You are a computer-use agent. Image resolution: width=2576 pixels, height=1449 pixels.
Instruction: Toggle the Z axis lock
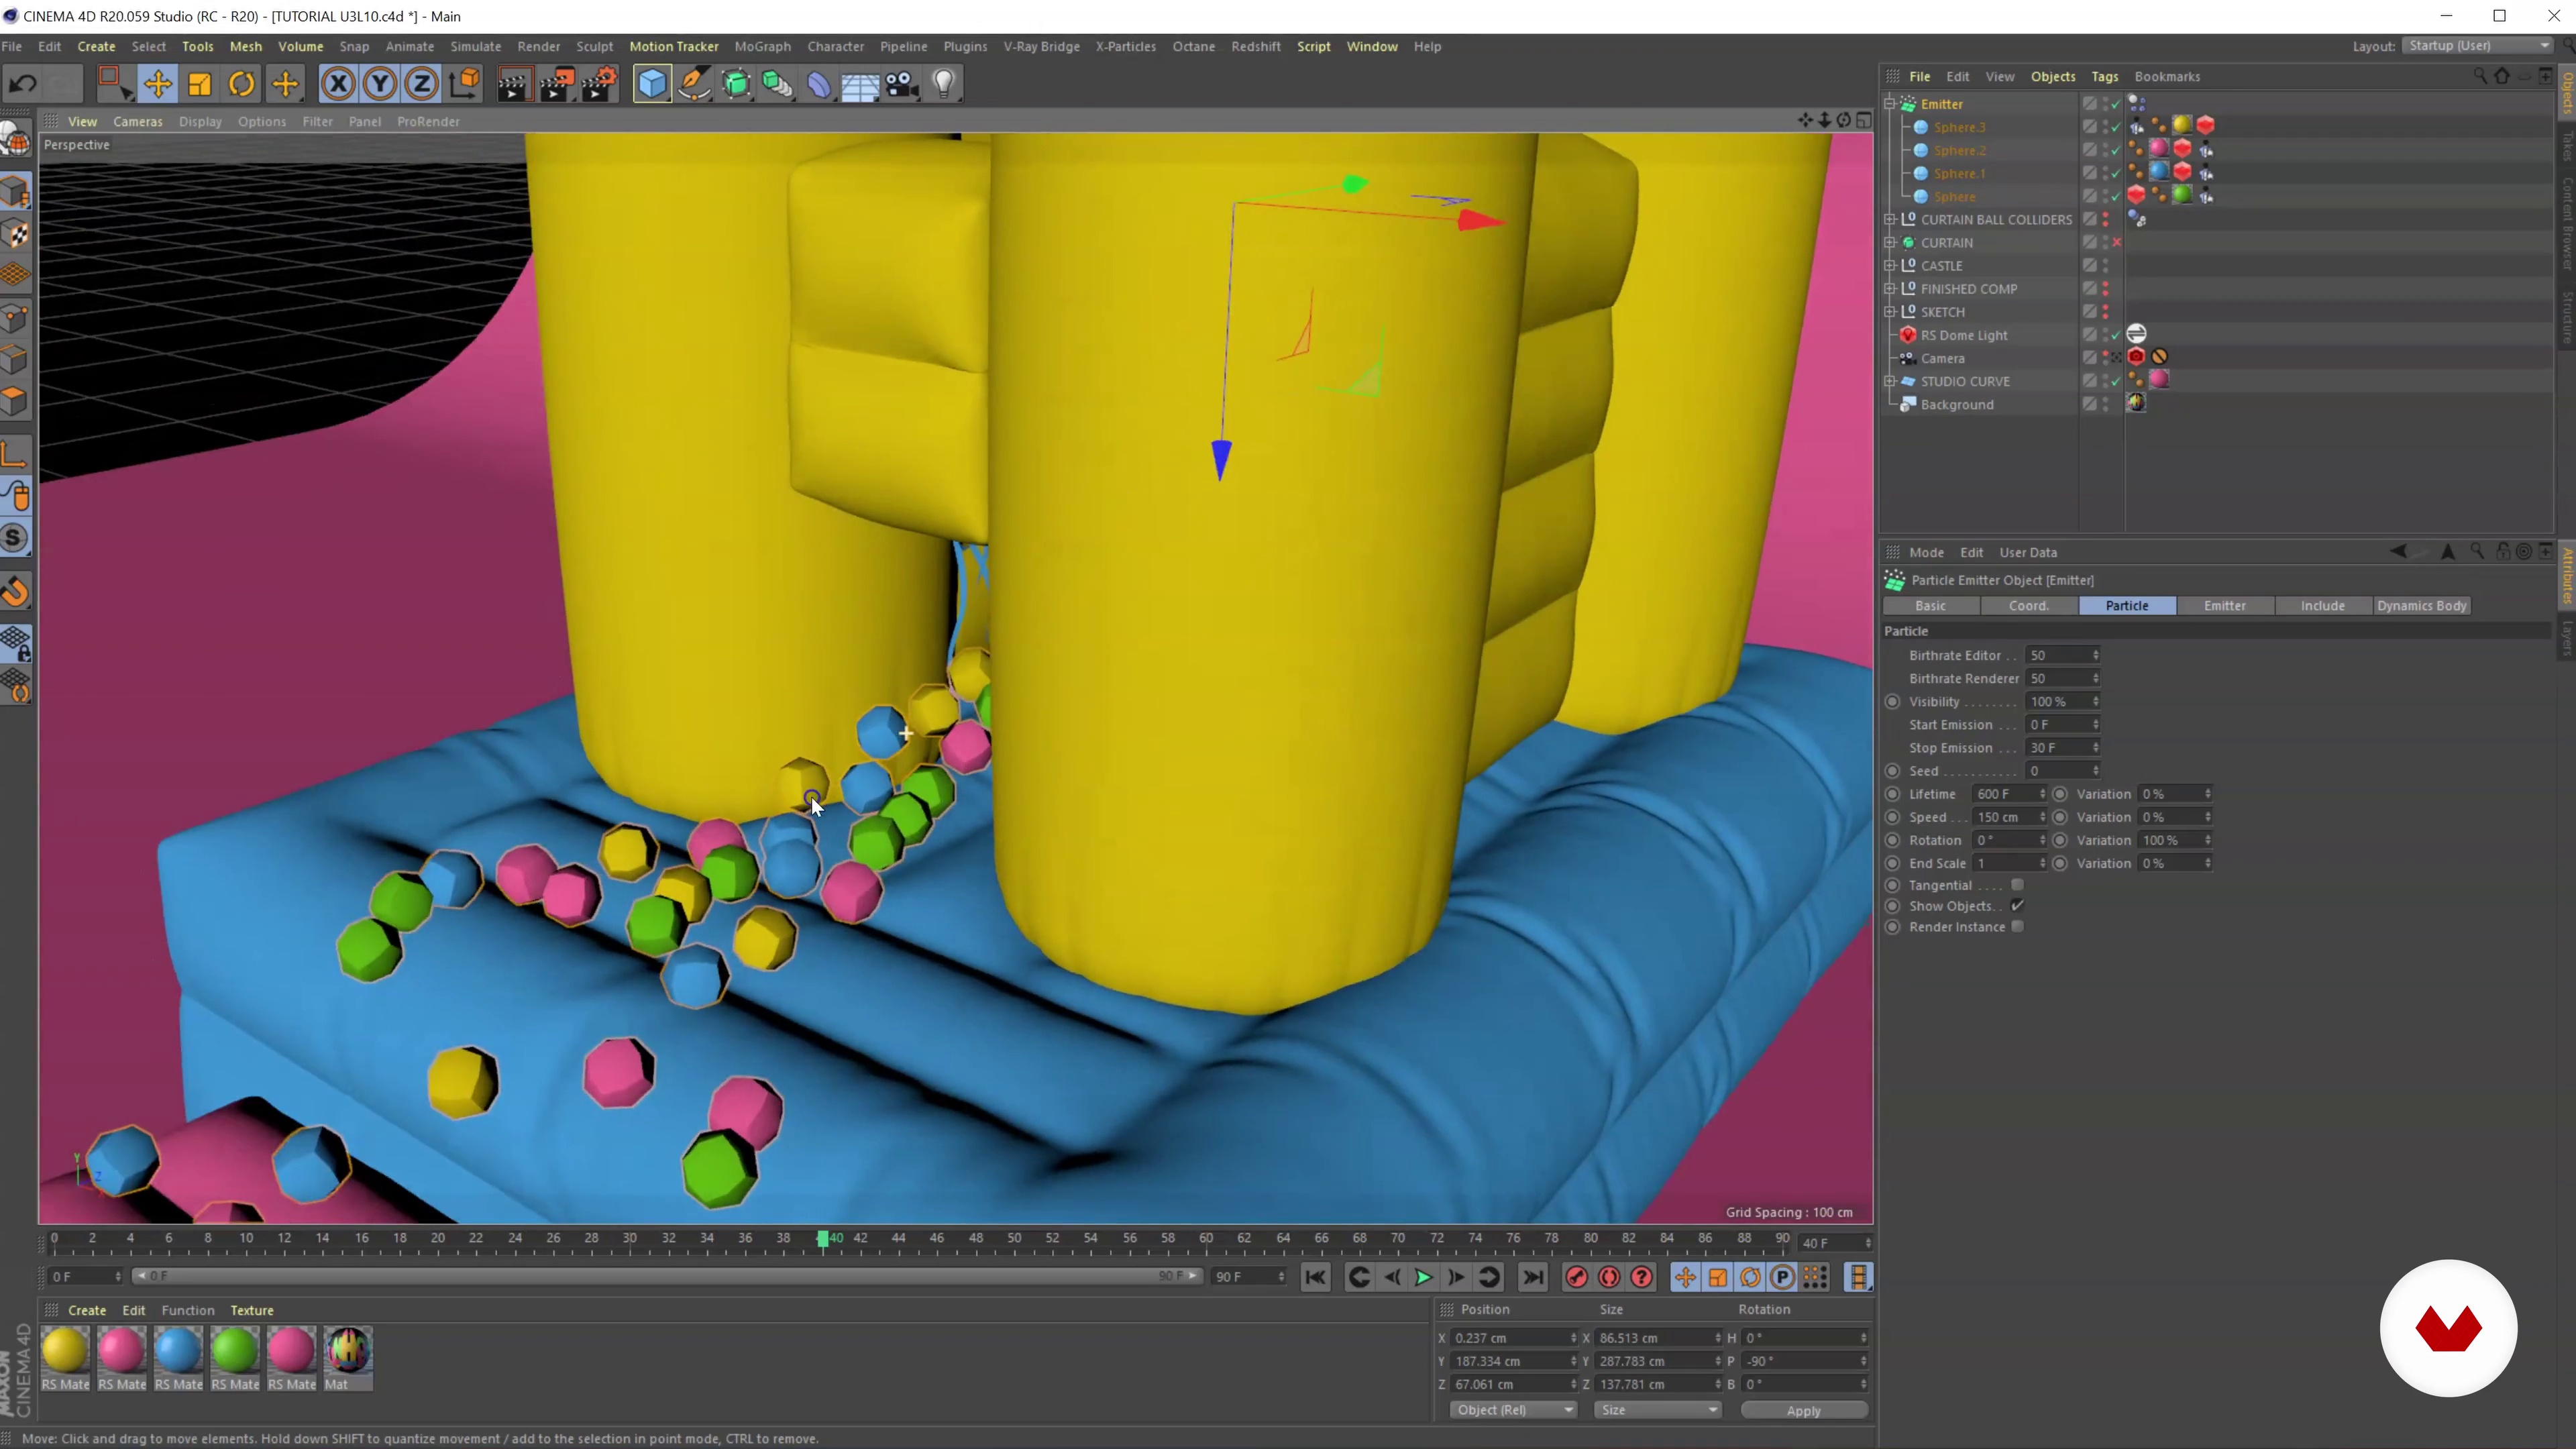422,84
